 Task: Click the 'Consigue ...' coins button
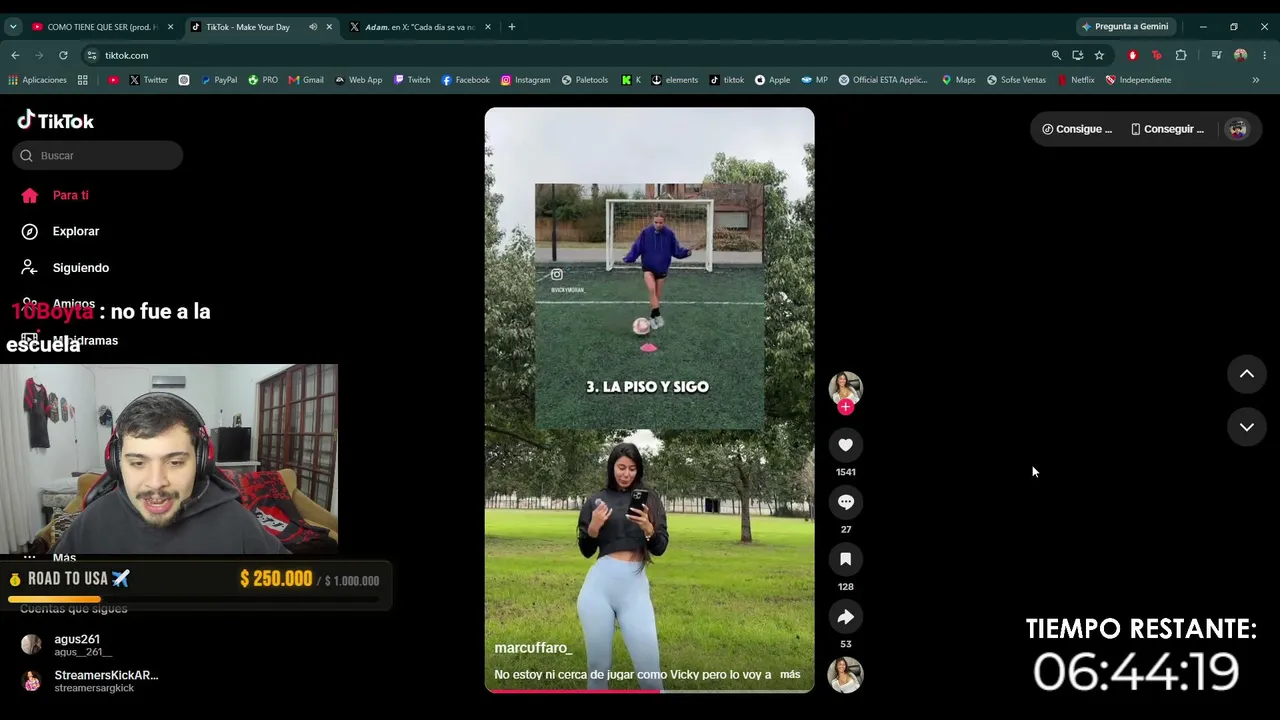coord(1077,129)
